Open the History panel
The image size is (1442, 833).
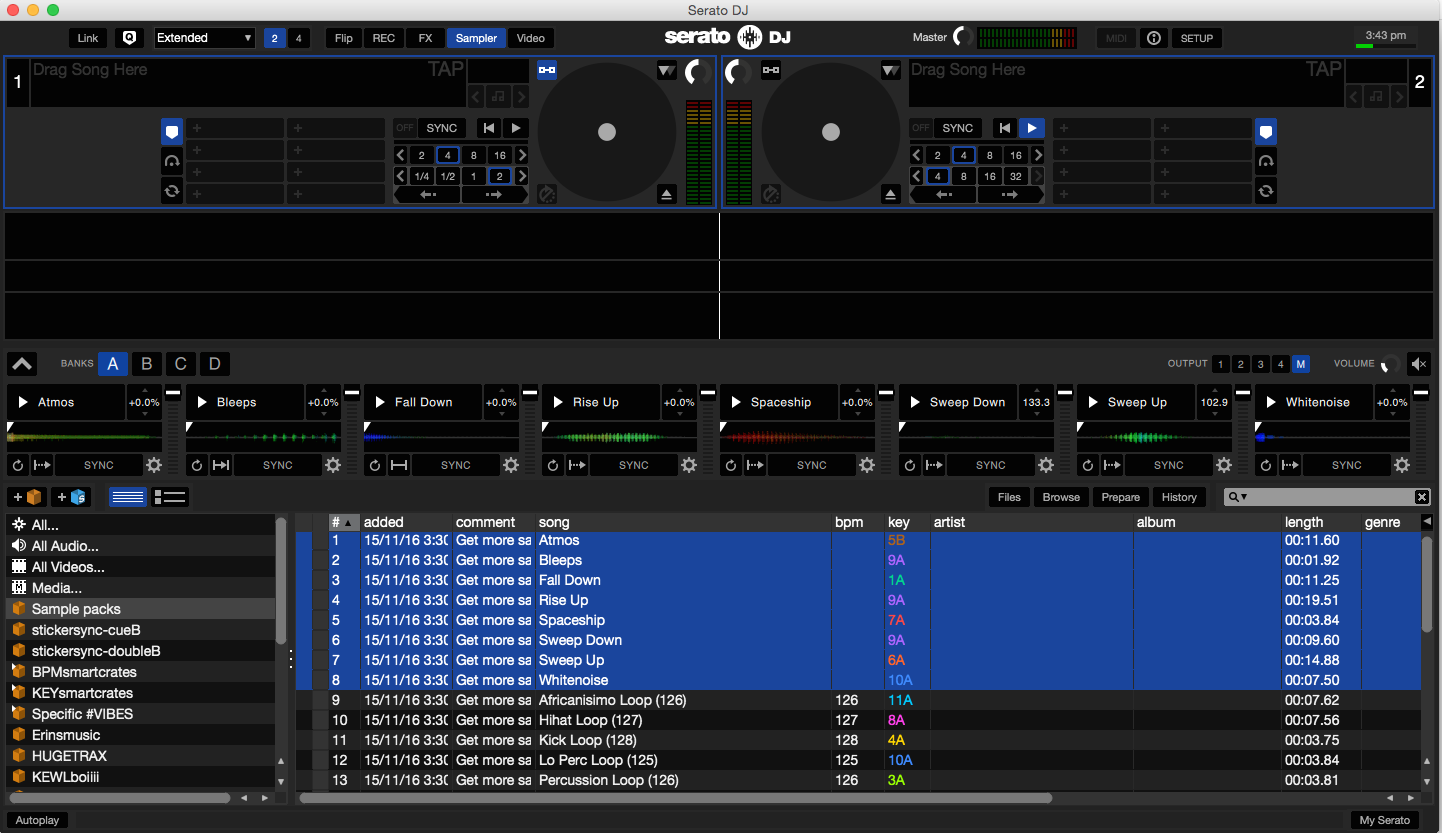point(1179,497)
